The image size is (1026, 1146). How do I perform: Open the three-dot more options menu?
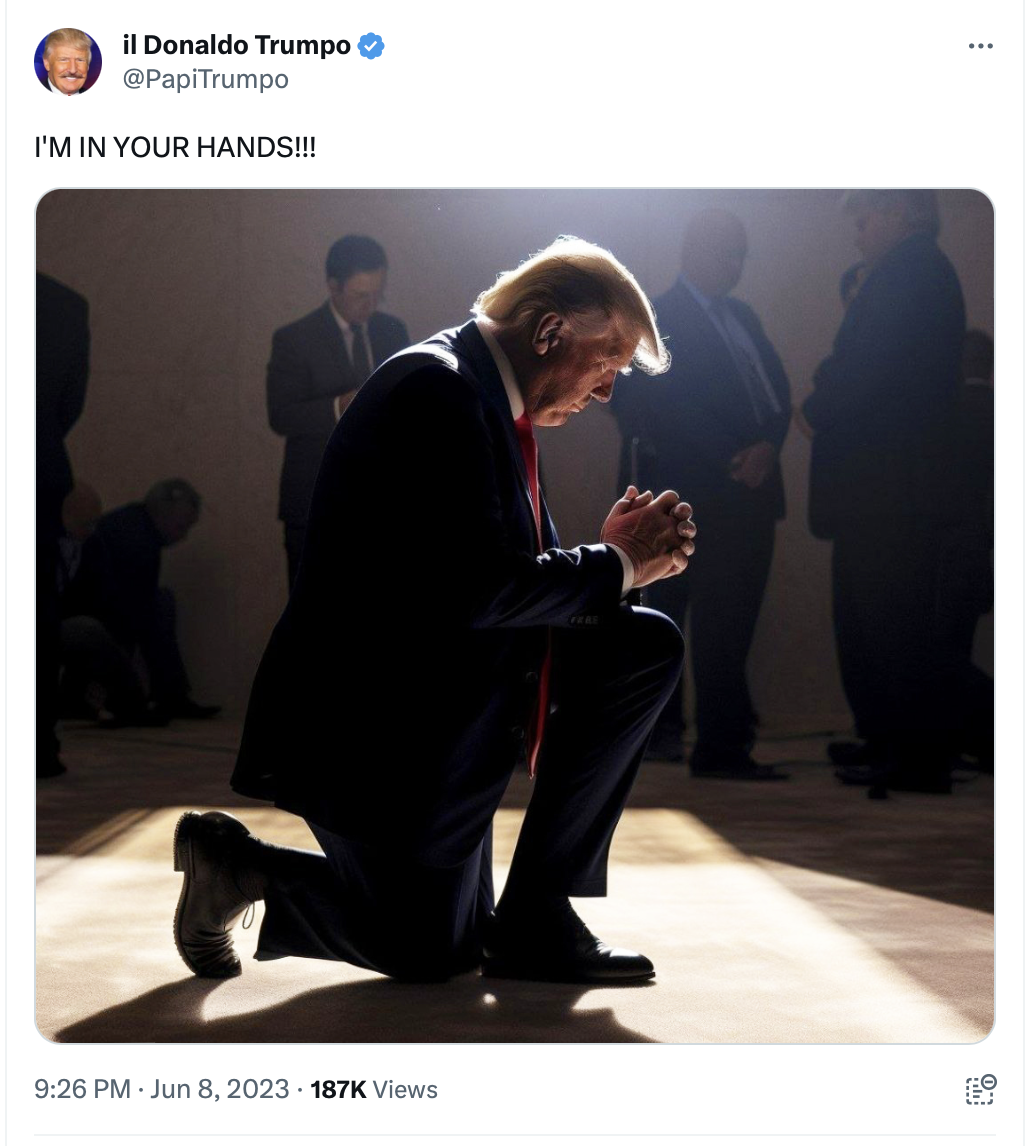980,46
